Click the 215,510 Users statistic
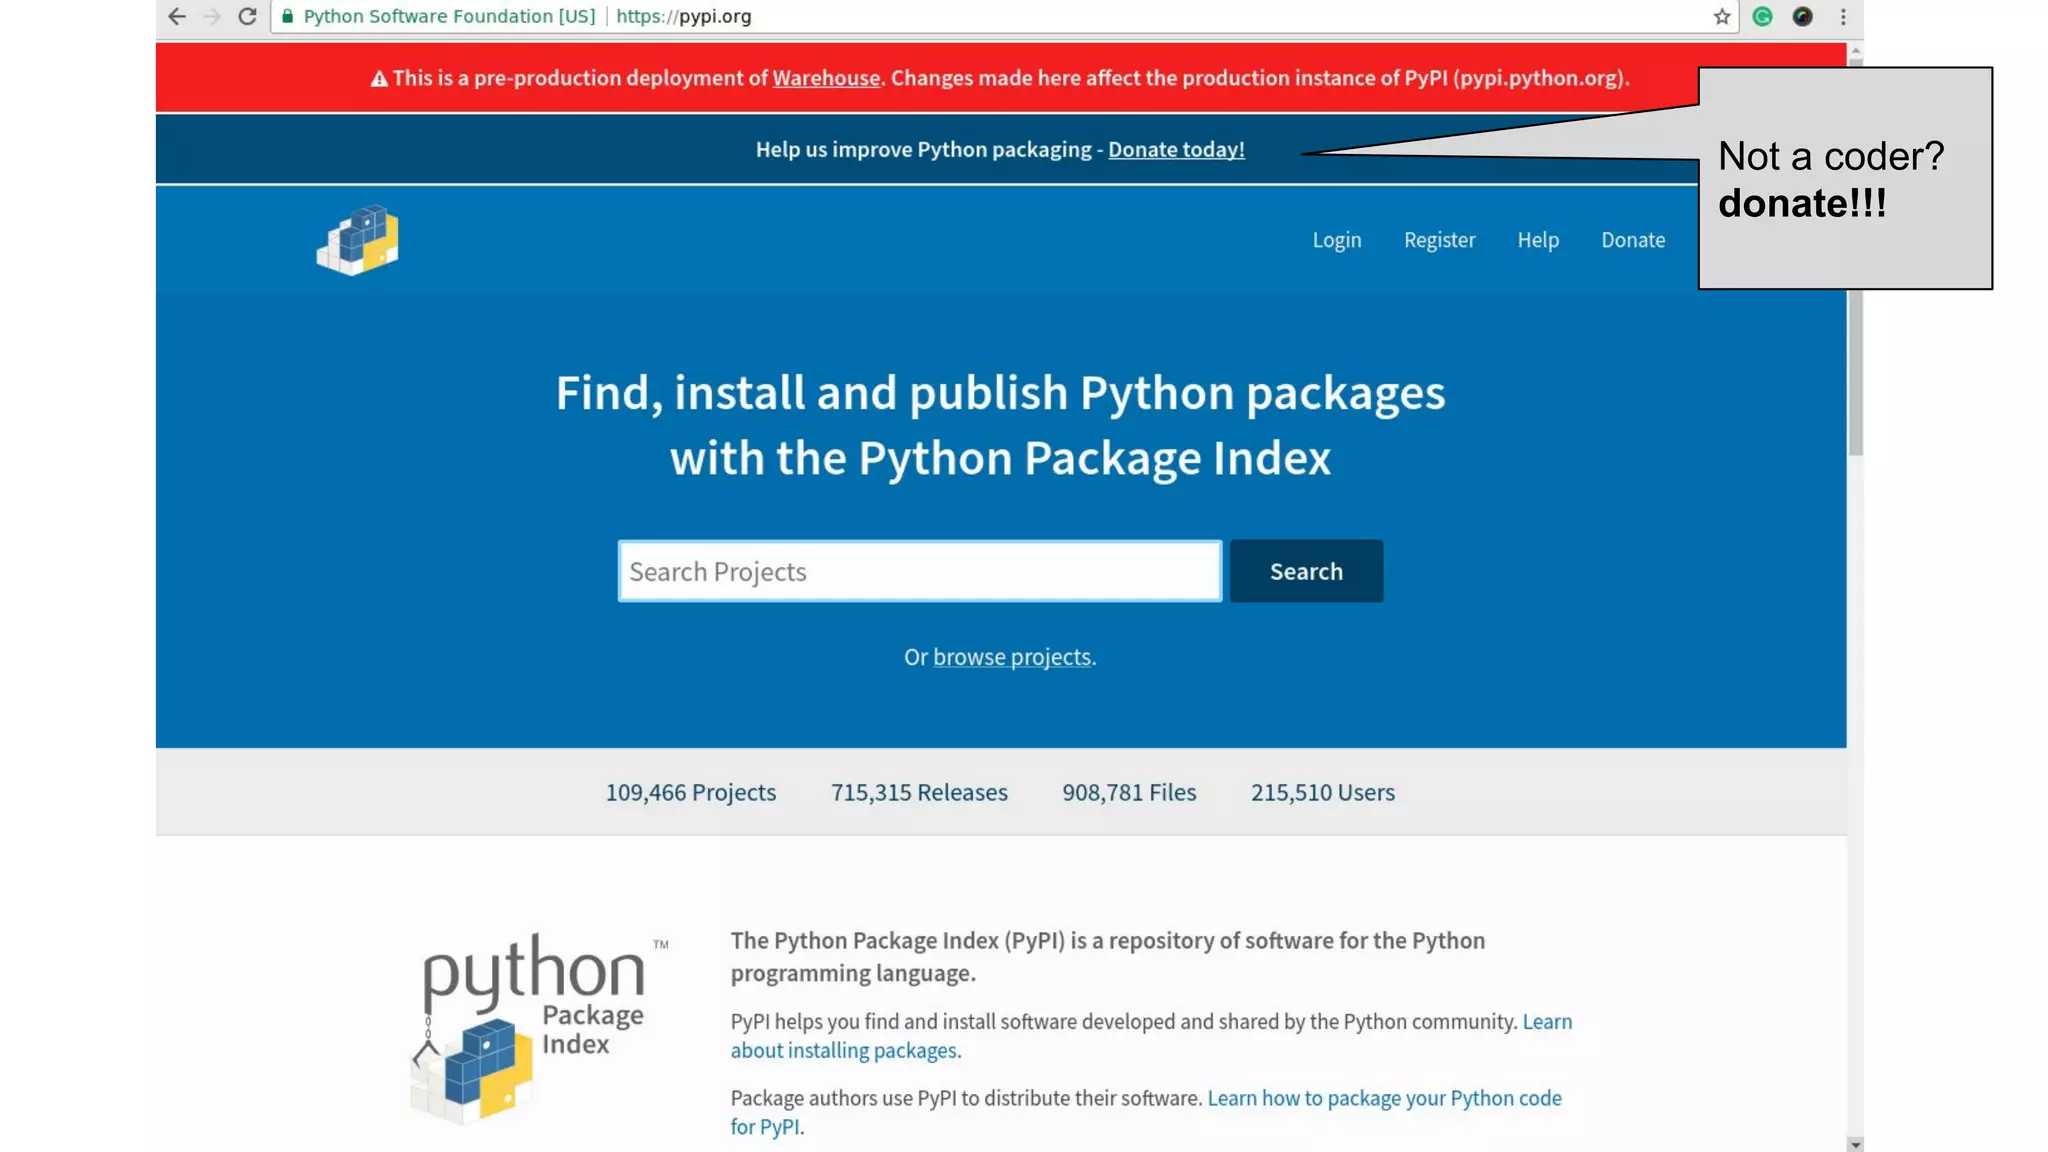The width and height of the screenshot is (2048, 1152). click(x=1323, y=792)
